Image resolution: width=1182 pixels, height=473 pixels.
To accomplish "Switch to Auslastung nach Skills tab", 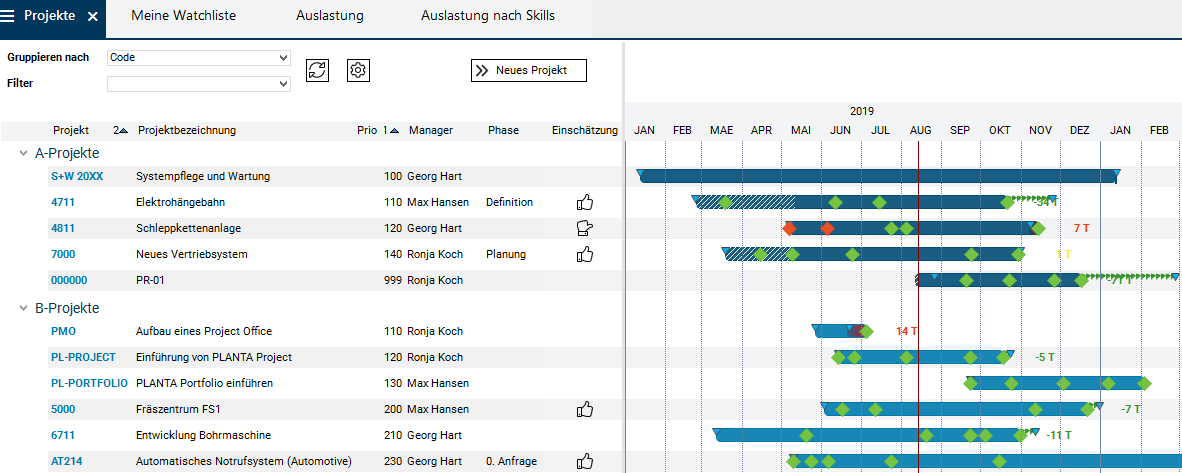I will point(488,16).
